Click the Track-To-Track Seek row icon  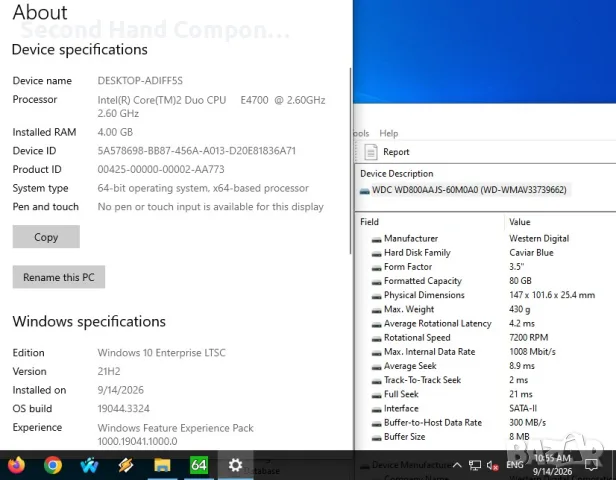tap(376, 381)
